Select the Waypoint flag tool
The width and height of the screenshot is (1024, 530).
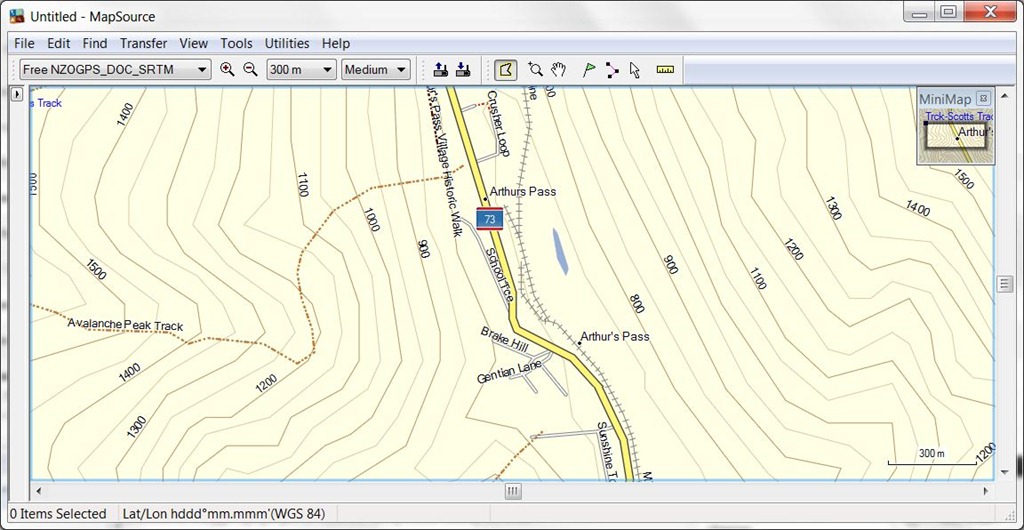click(589, 69)
